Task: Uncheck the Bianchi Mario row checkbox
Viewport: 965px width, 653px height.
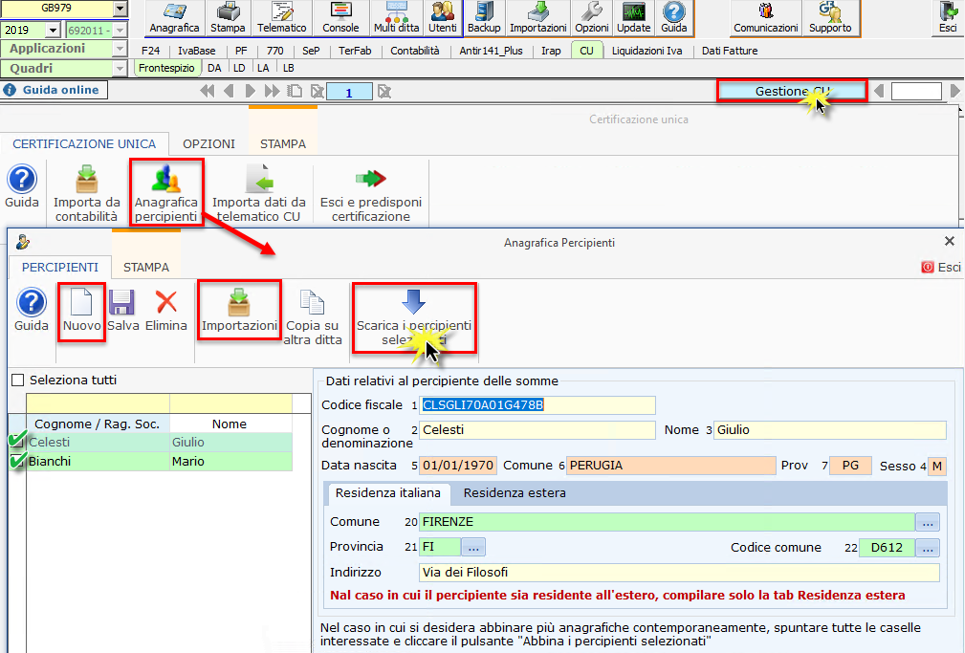Action: click(x=17, y=461)
